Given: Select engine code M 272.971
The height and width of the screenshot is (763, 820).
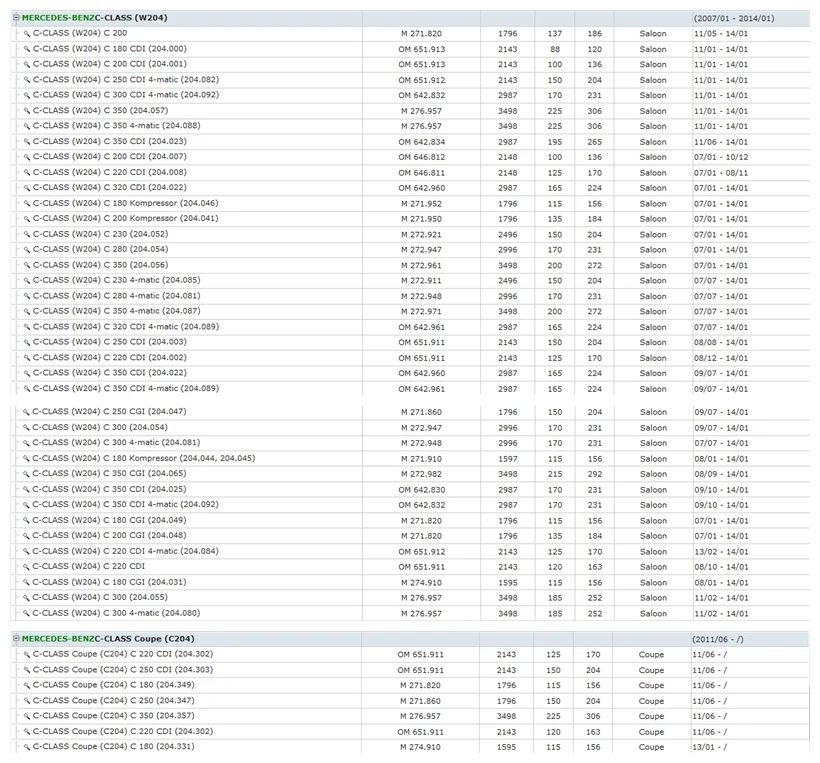Looking at the screenshot, I should 422,311.
